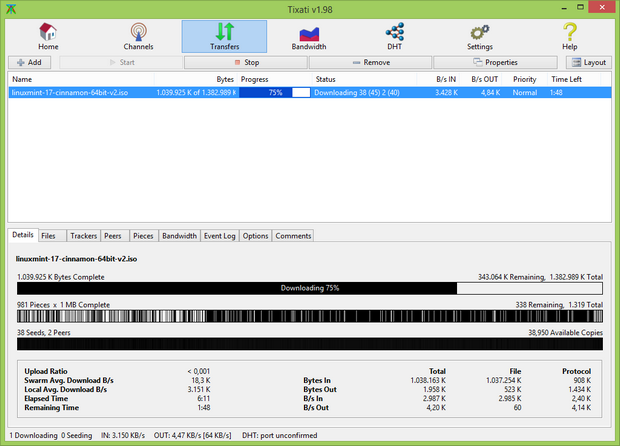Sort by the B/s IN column header
Image resolution: width=620 pixels, height=446 pixels.
[438, 79]
